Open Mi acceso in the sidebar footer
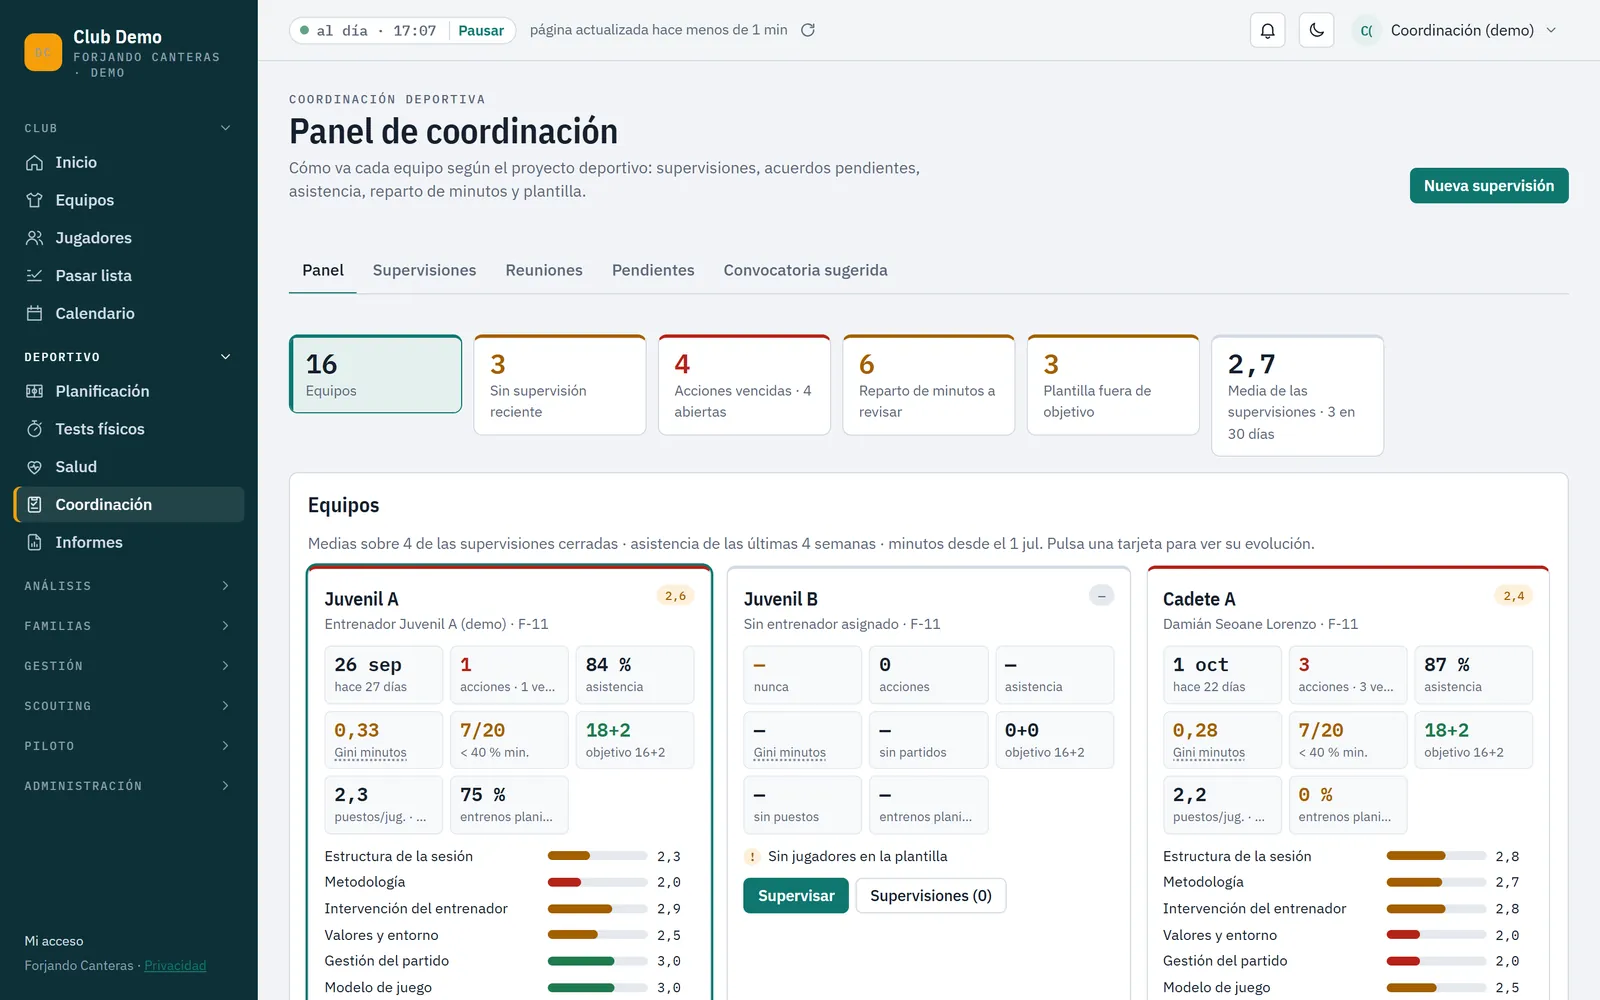 click(x=54, y=941)
